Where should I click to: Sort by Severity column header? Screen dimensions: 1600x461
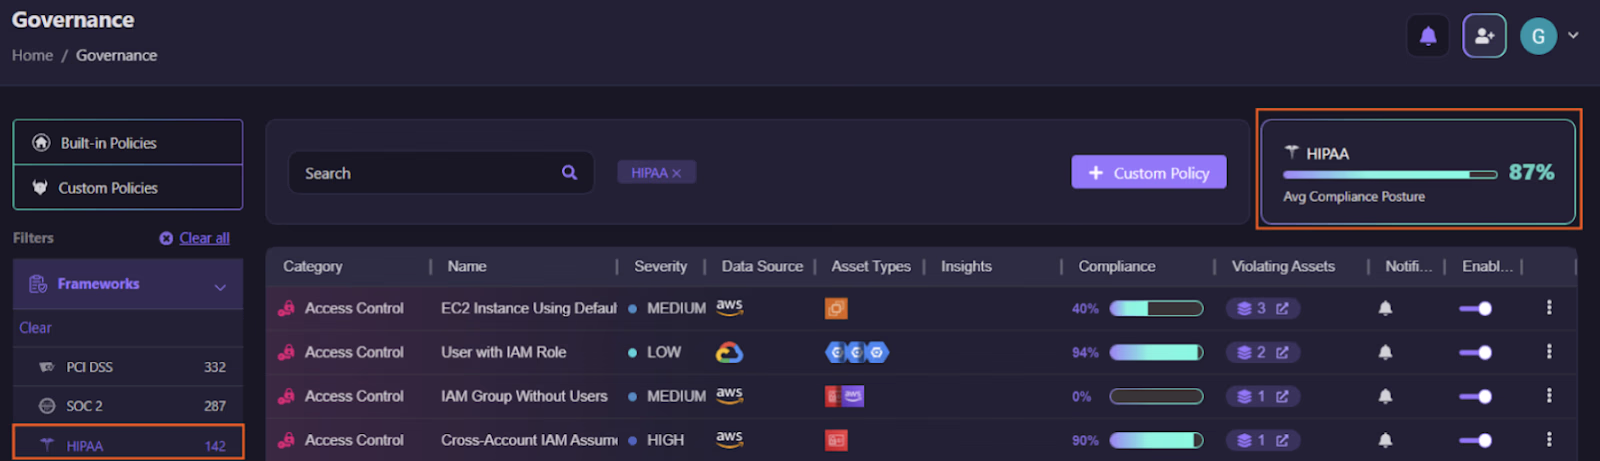[x=660, y=266]
